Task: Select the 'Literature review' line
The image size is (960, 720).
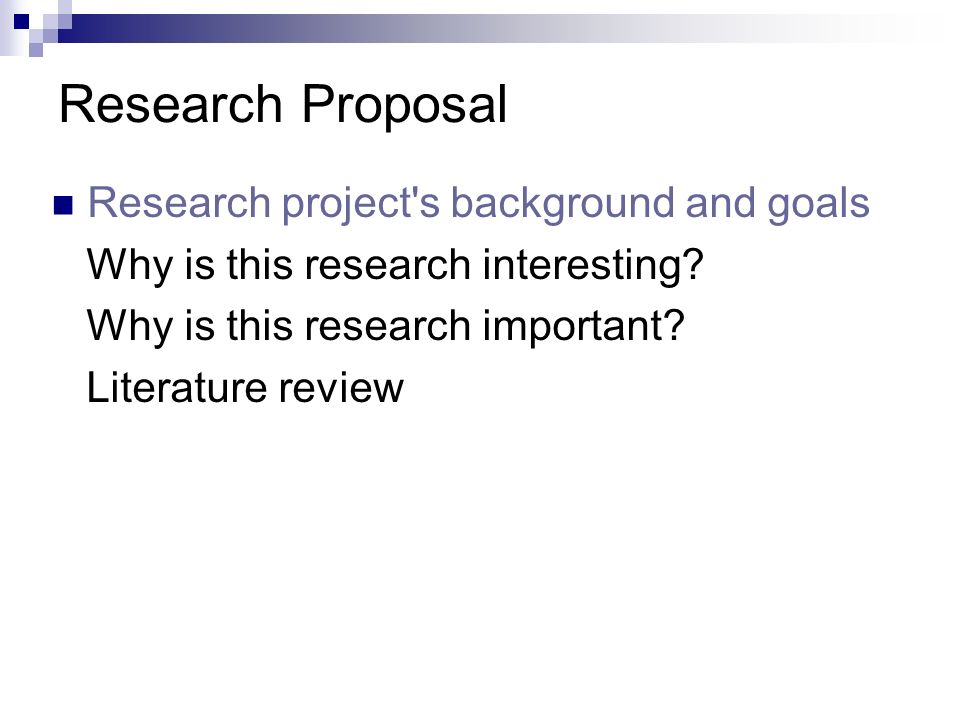Action: pos(245,387)
